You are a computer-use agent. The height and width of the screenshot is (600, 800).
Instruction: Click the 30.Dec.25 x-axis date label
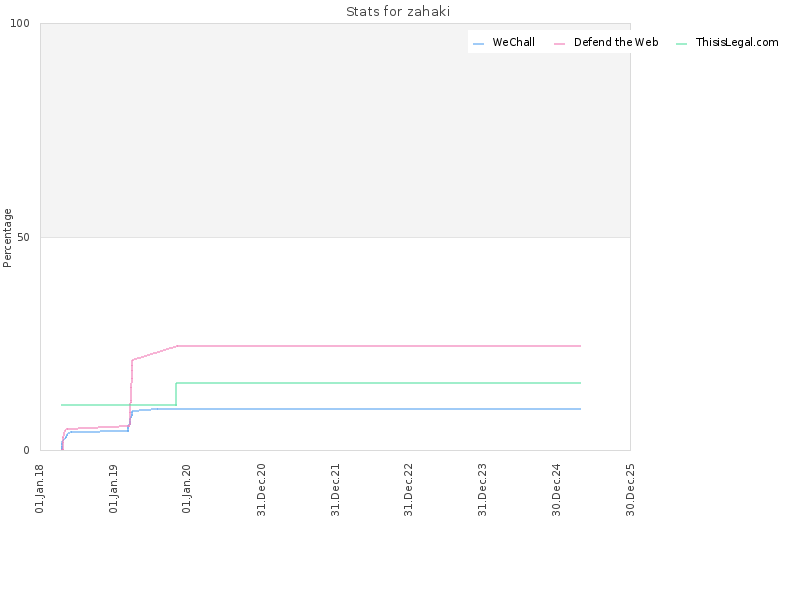(x=630, y=490)
